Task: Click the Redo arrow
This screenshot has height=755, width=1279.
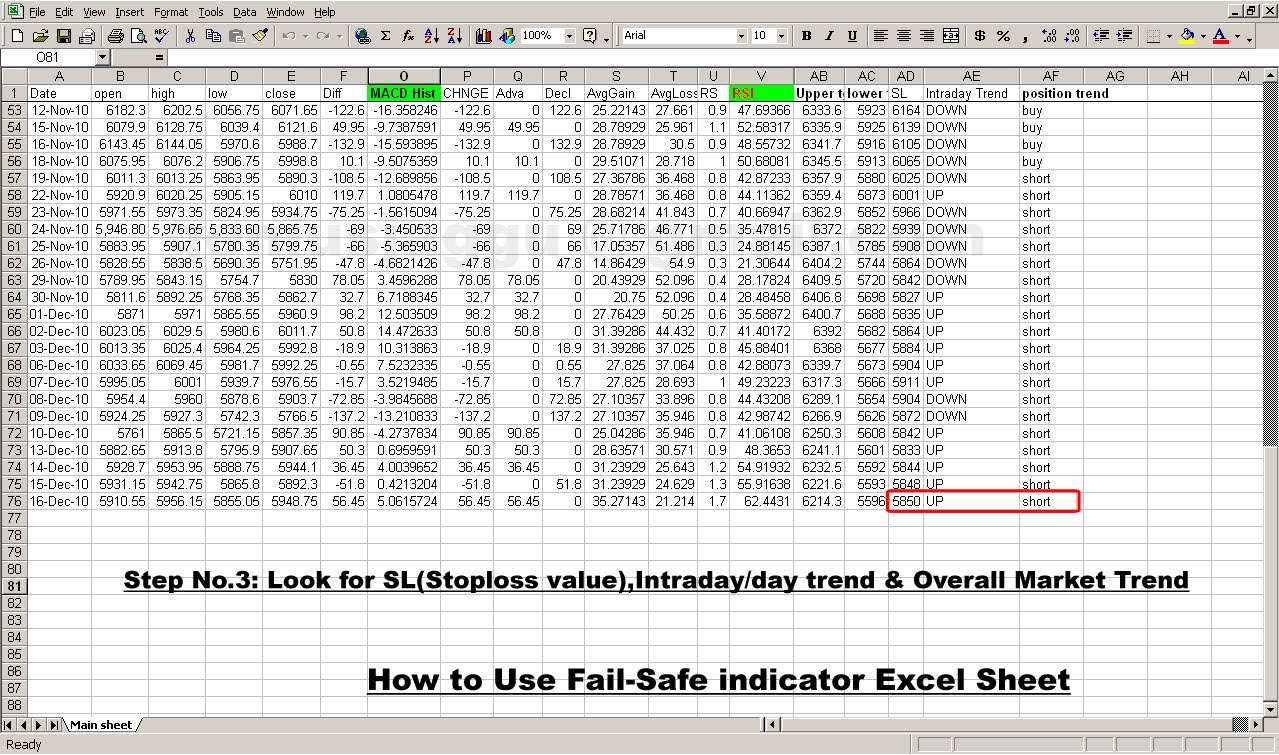Action: (322, 36)
